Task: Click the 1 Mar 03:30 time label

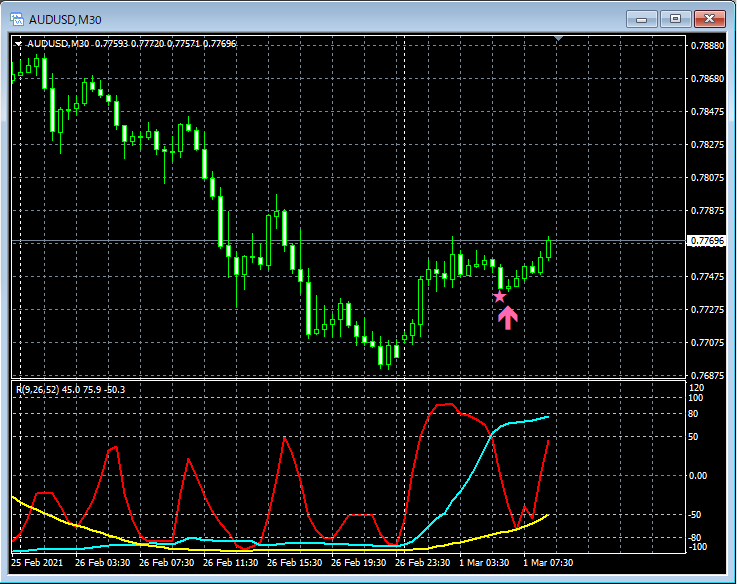Action: pos(484,563)
